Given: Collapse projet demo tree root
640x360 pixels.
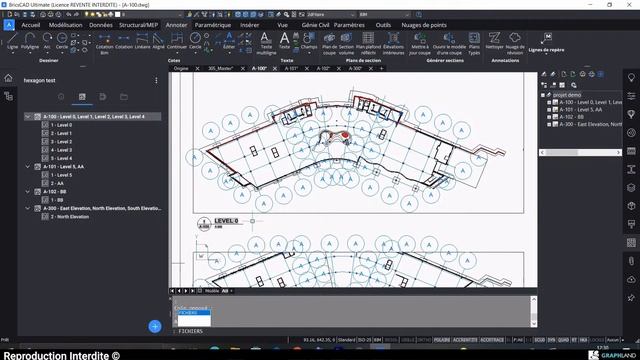Looking at the screenshot, I should coord(543,95).
